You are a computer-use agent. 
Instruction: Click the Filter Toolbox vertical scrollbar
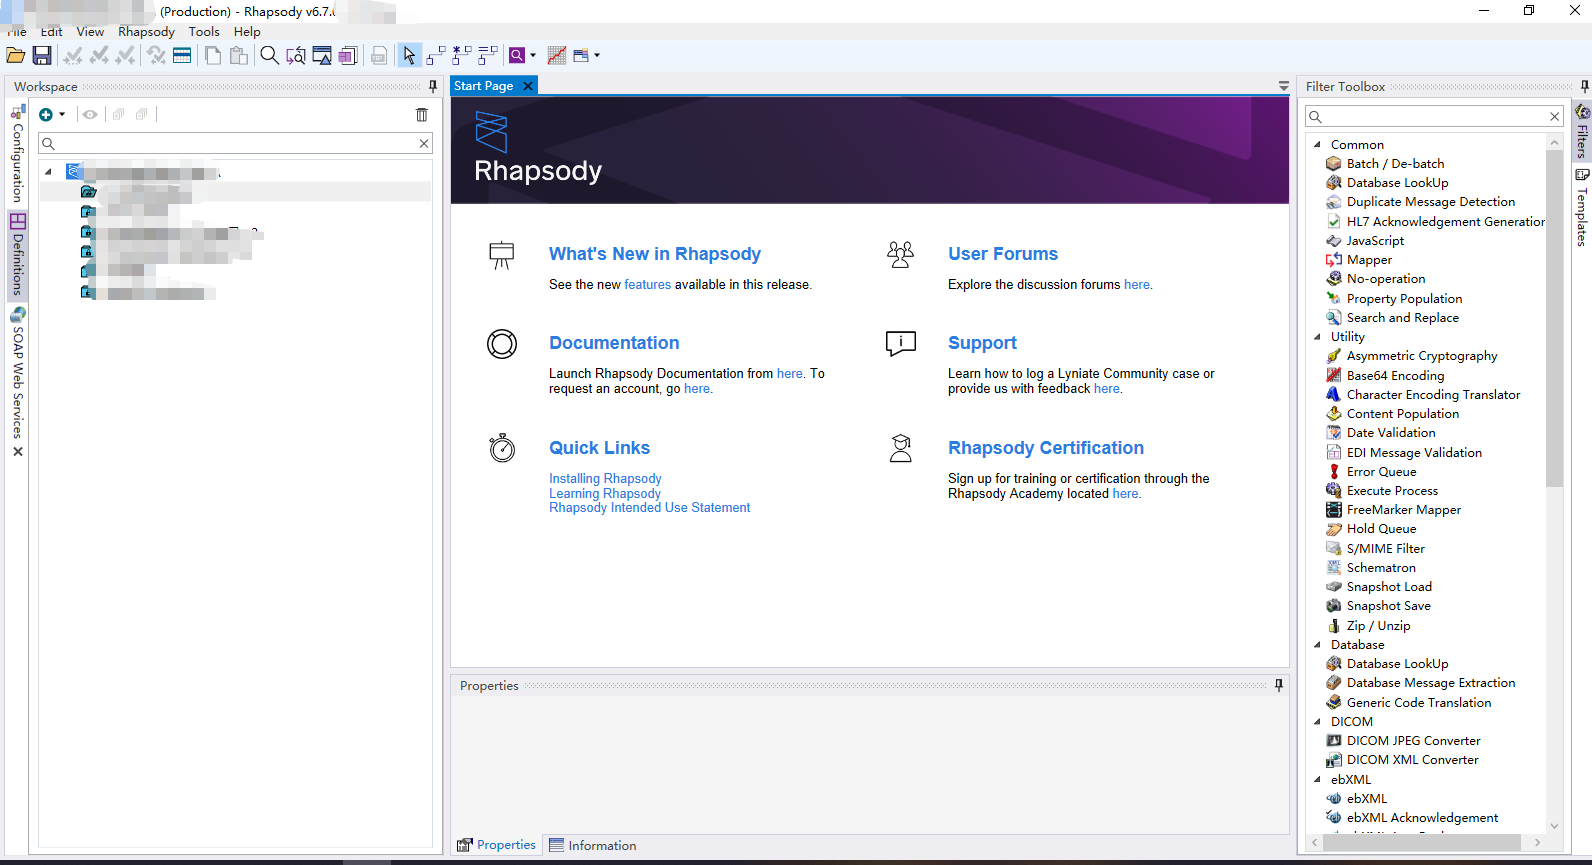[x=1554, y=317]
